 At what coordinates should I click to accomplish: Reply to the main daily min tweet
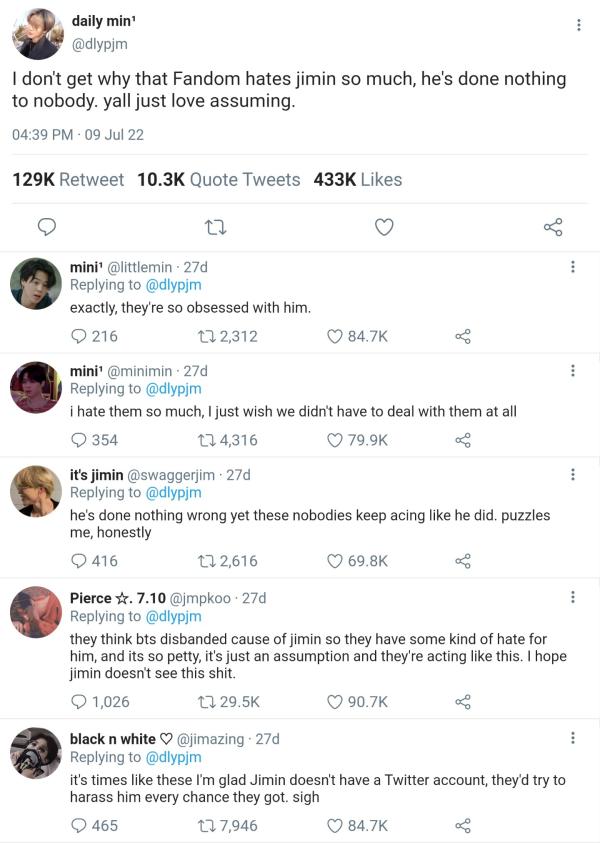coord(45,227)
